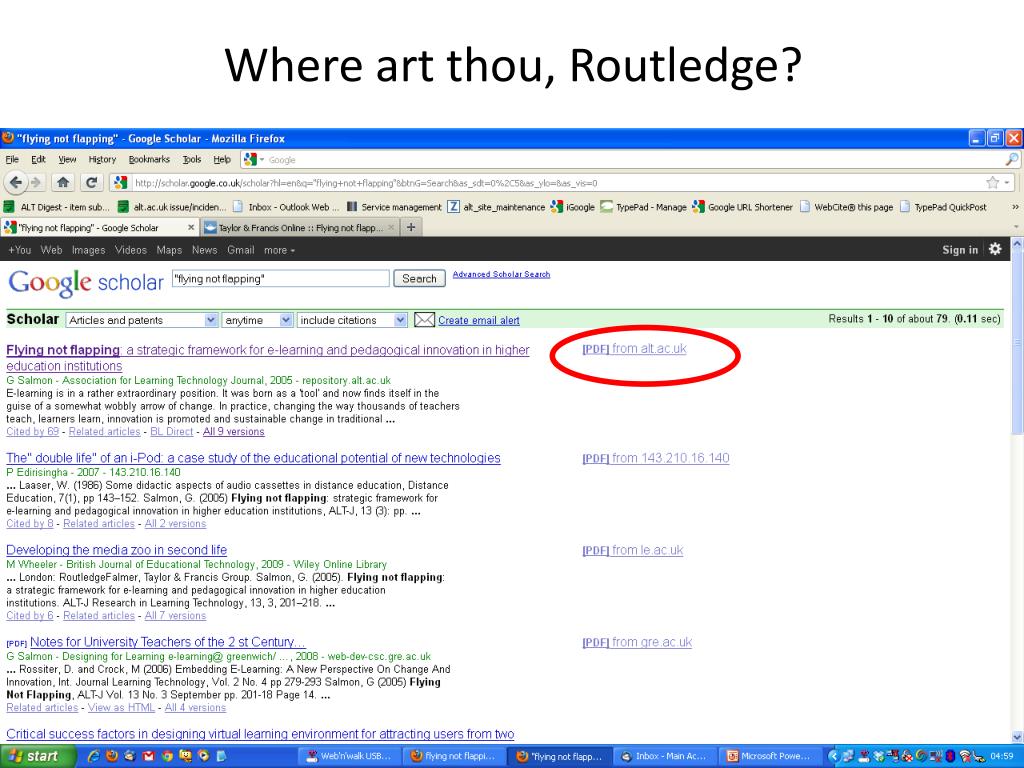Open the anytime date dropdown

tap(257, 320)
